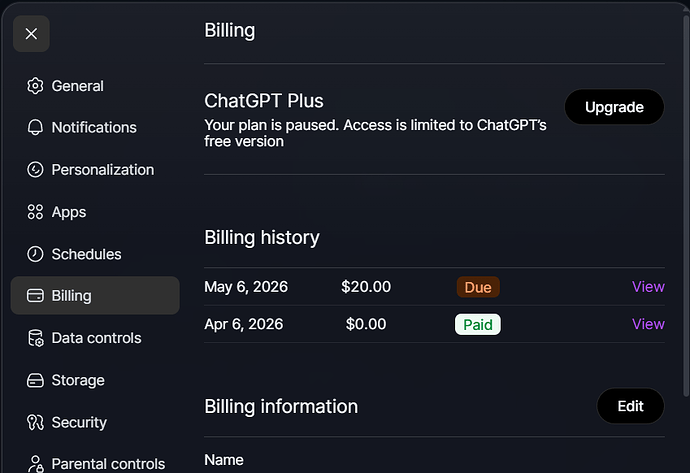Click the Personalization icon
This screenshot has width=690, height=473.
coord(35,169)
